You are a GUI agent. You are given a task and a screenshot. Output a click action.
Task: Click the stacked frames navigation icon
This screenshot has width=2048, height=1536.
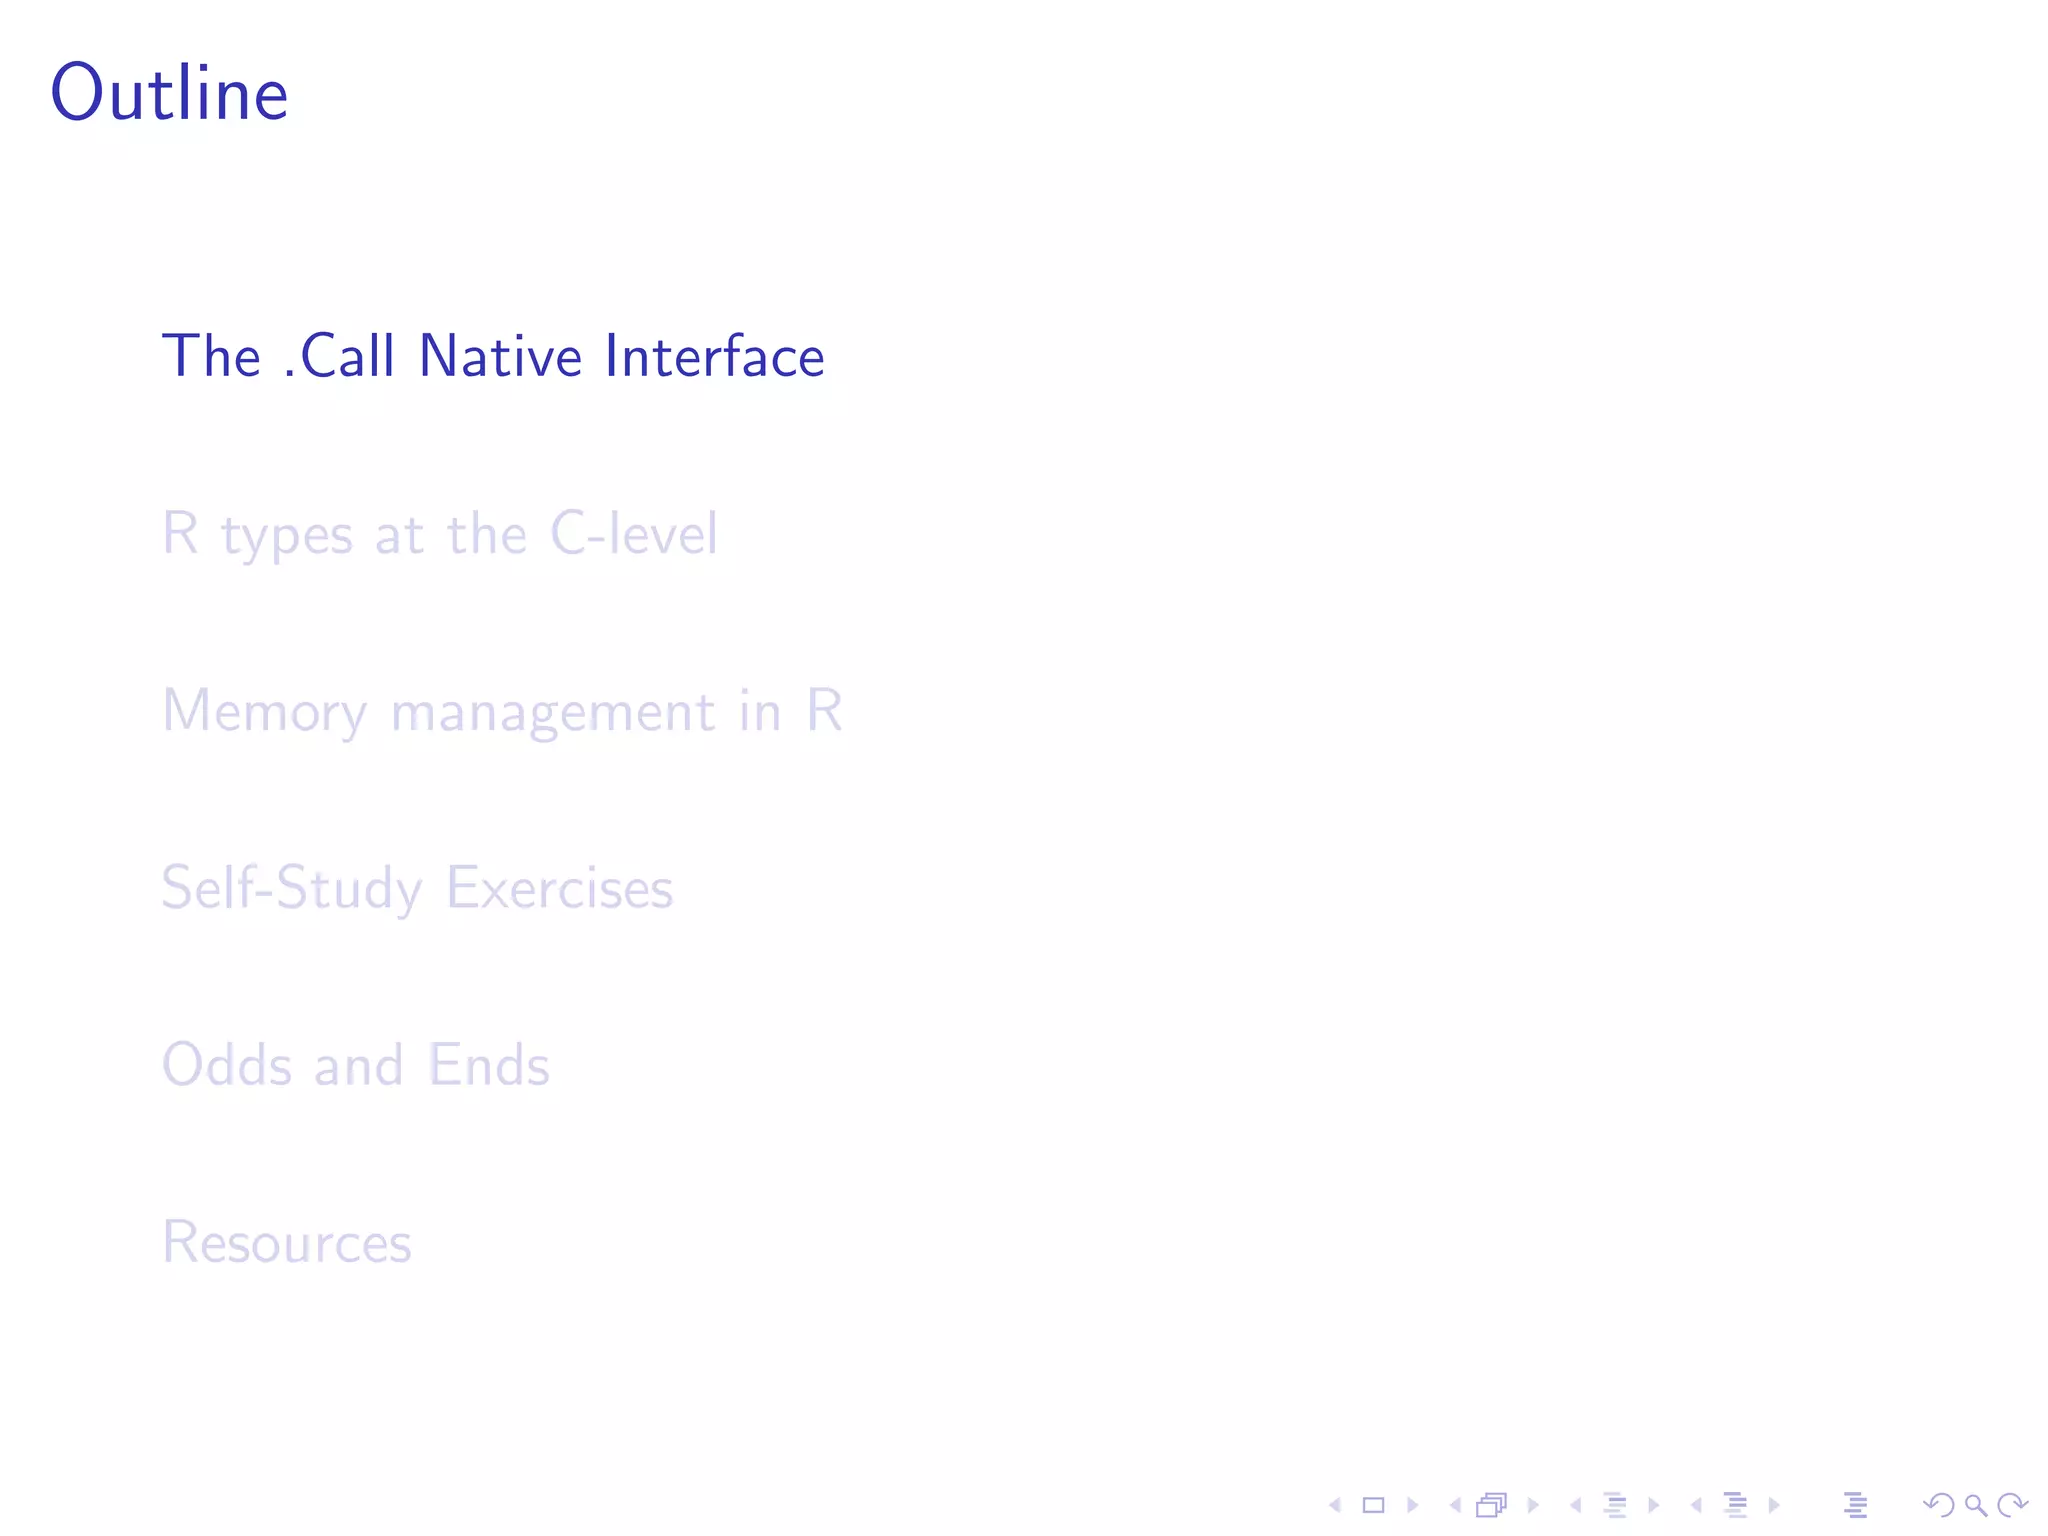coord(1492,1505)
